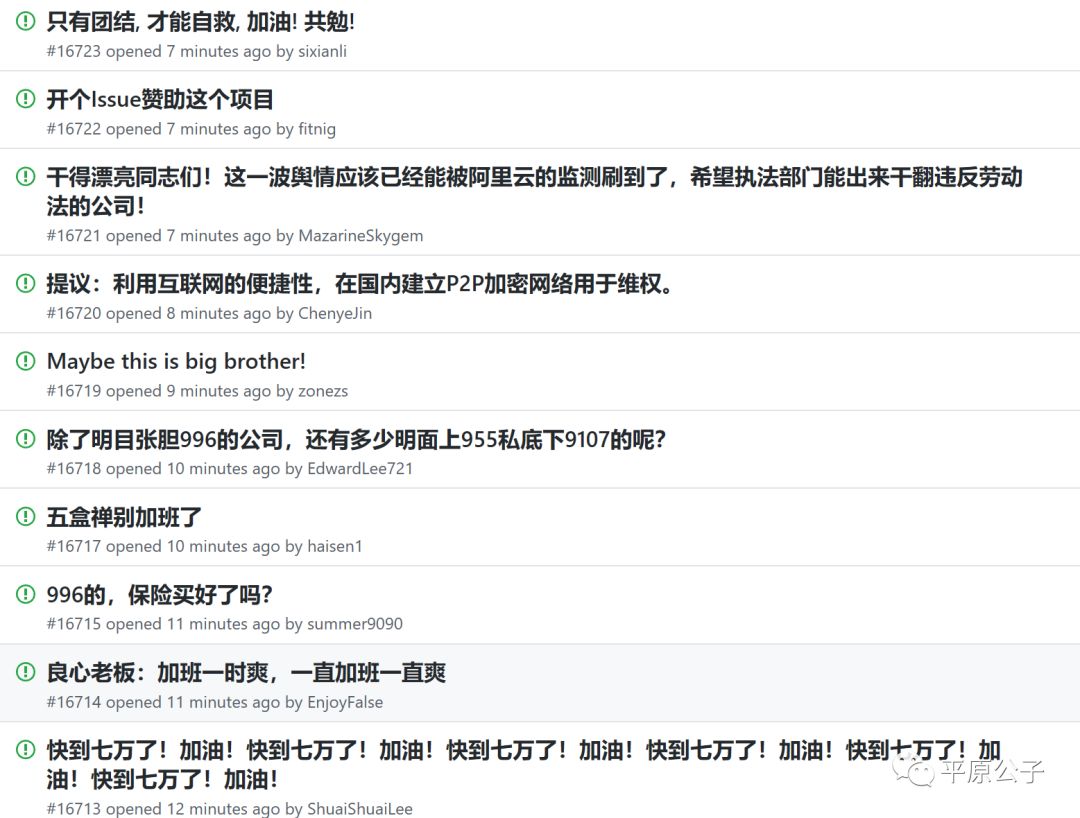Open issue '良心老板: 加班一时爽'
The height and width of the screenshot is (818, 1080).
(246, 673)
